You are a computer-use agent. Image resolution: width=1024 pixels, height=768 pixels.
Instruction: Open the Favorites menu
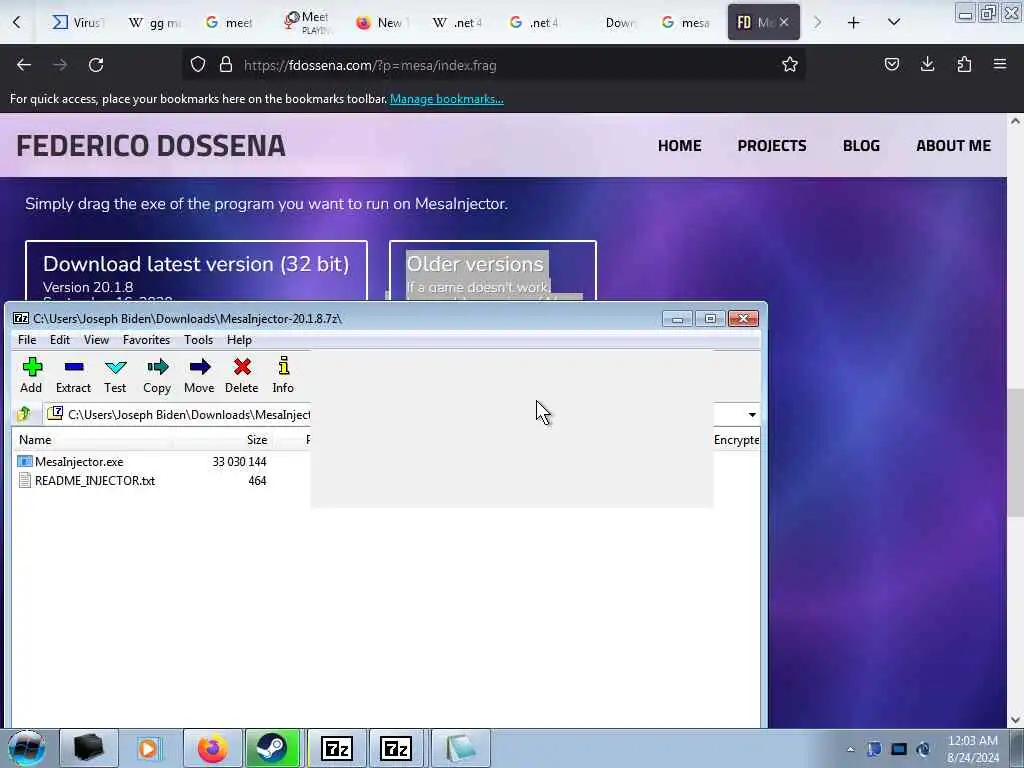146,340
